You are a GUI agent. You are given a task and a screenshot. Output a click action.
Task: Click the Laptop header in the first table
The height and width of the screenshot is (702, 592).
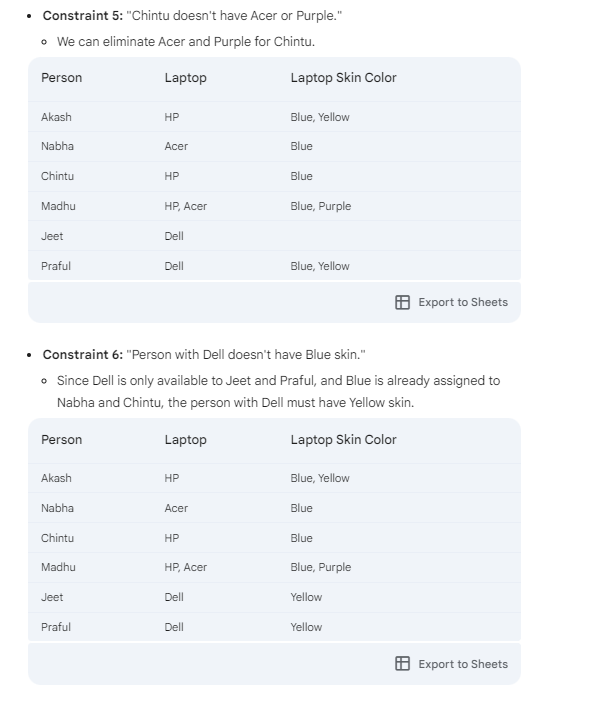pos(185,77)
